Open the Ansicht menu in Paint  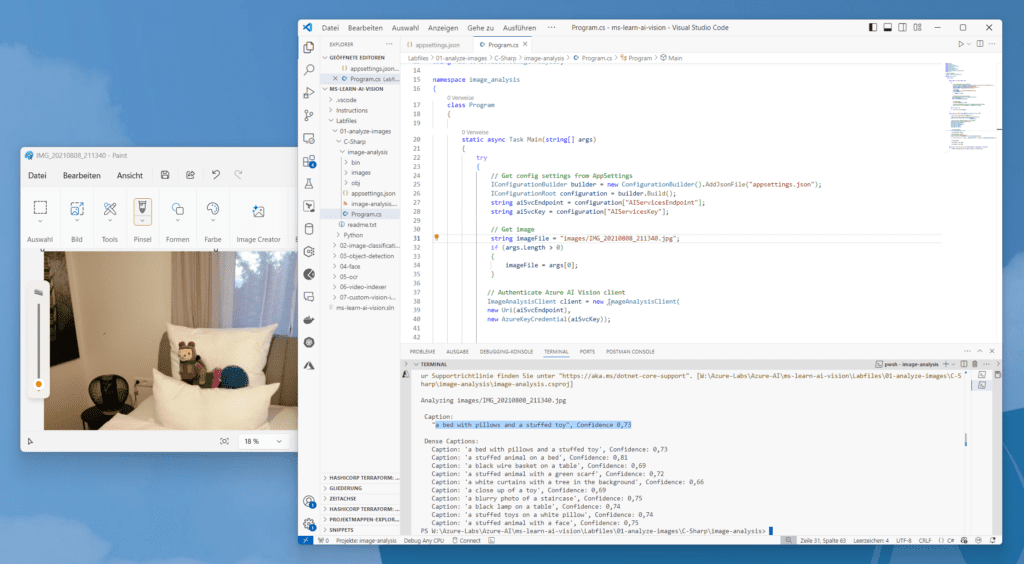[130, 176]
